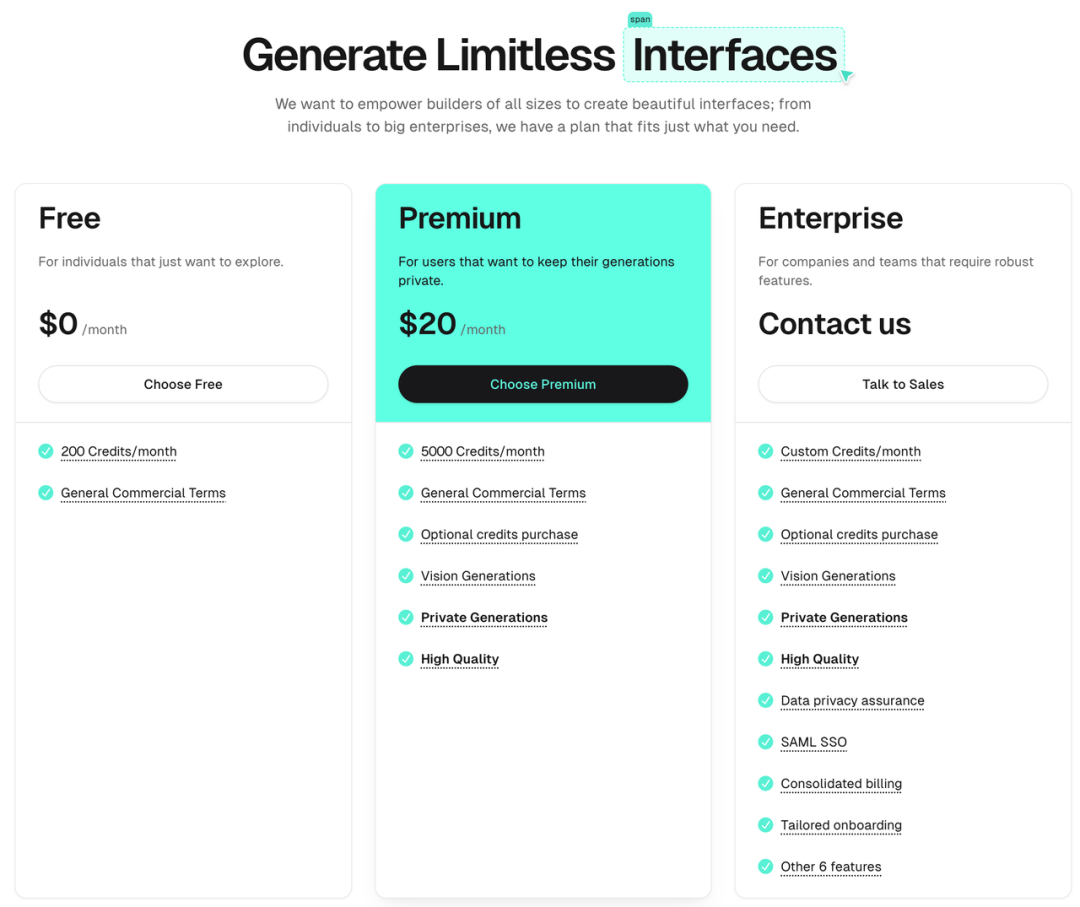Click checkmark icon beside Premium High Quality

(406, 659)
